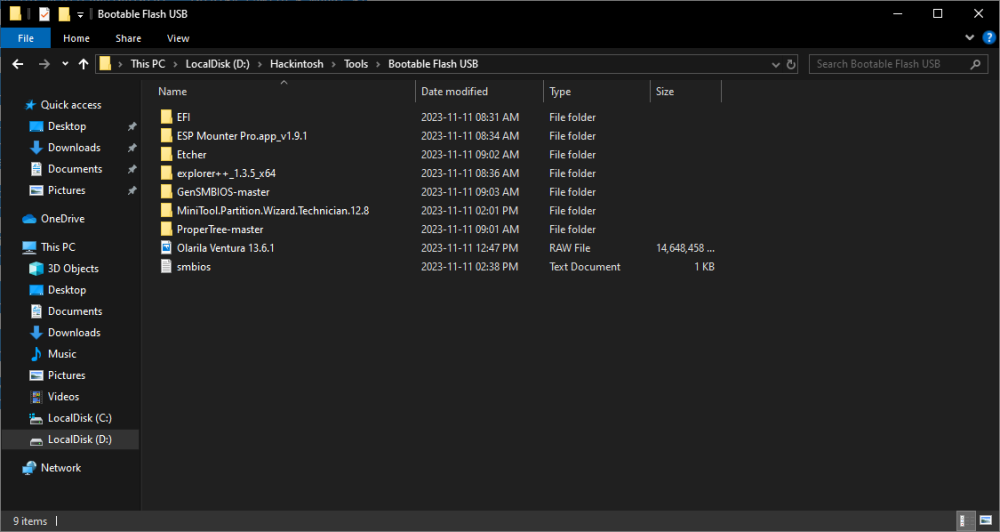This screenshot has width=1000, height=532.
Task: Click the Text Document type cell
Action: click(x=585, y=267)
